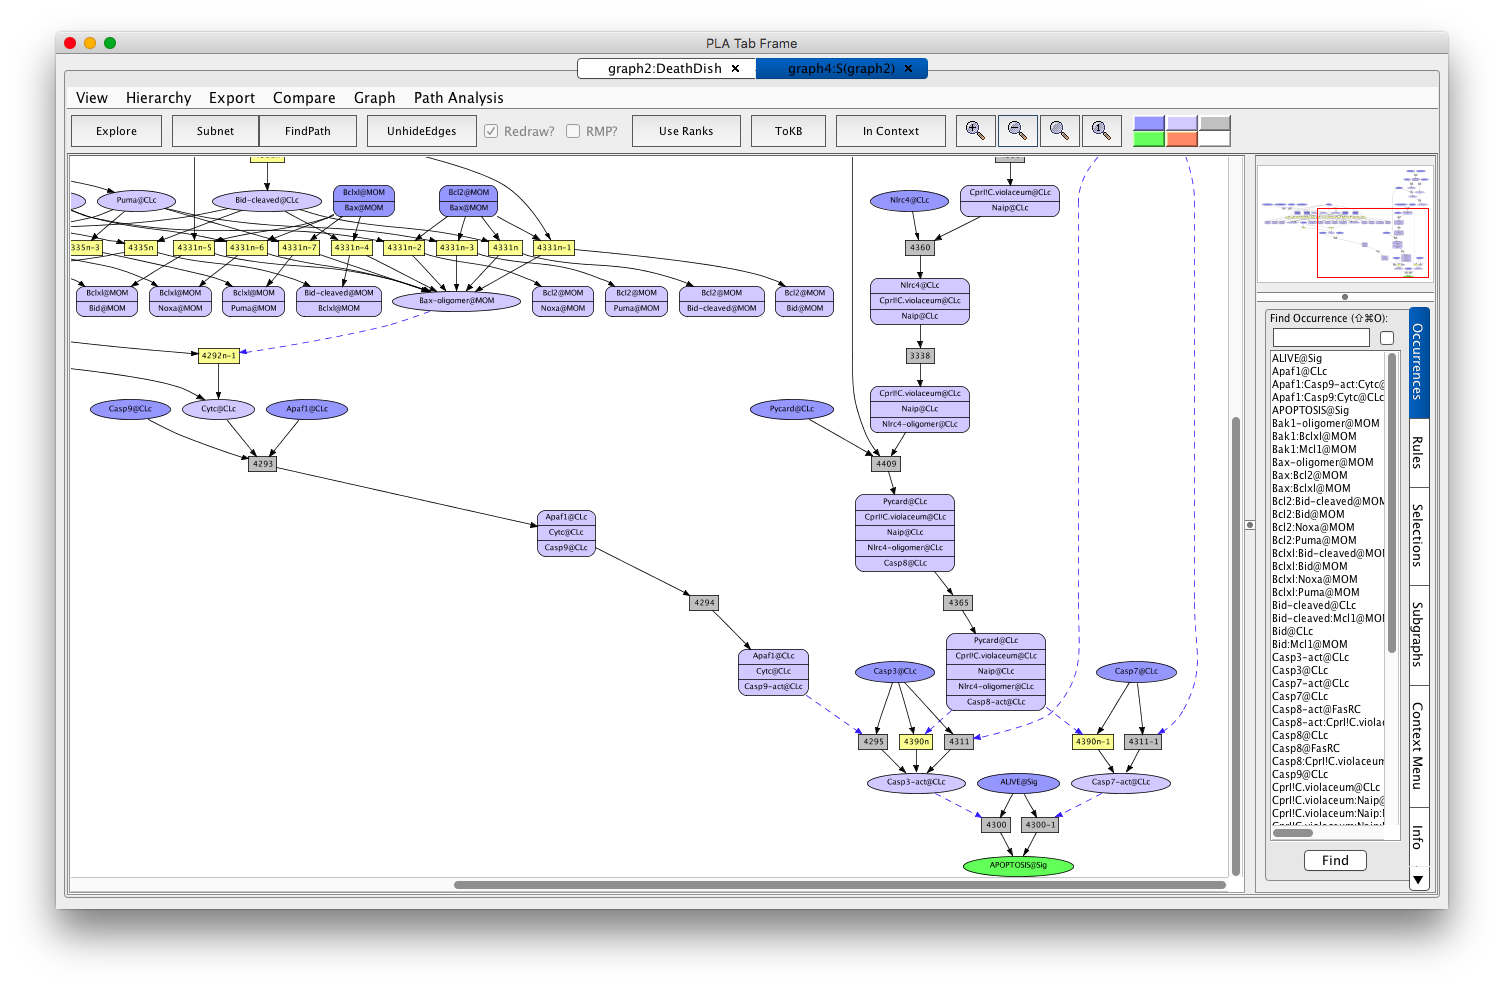Image resolution: width=1504 pixels, height=989 pixels.
Task: Toggle the RMP? checkbox
Action: pyautogui.click(x=573, y=131)
